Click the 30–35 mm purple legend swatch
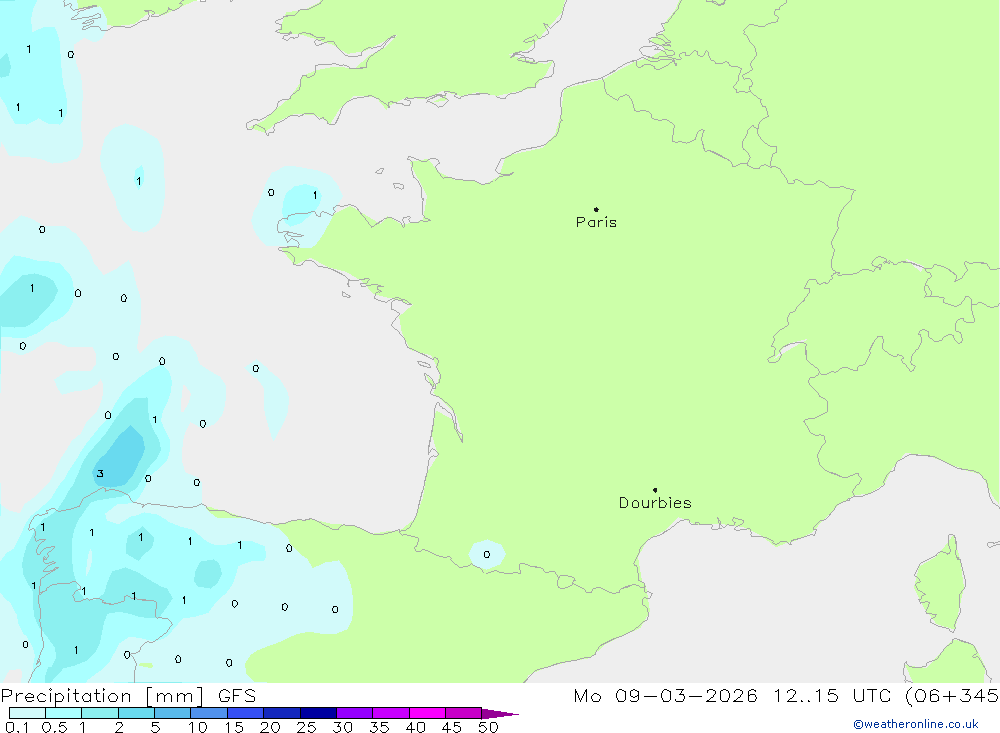Viewport: 1000px width, 733px height. coord(354,713)
